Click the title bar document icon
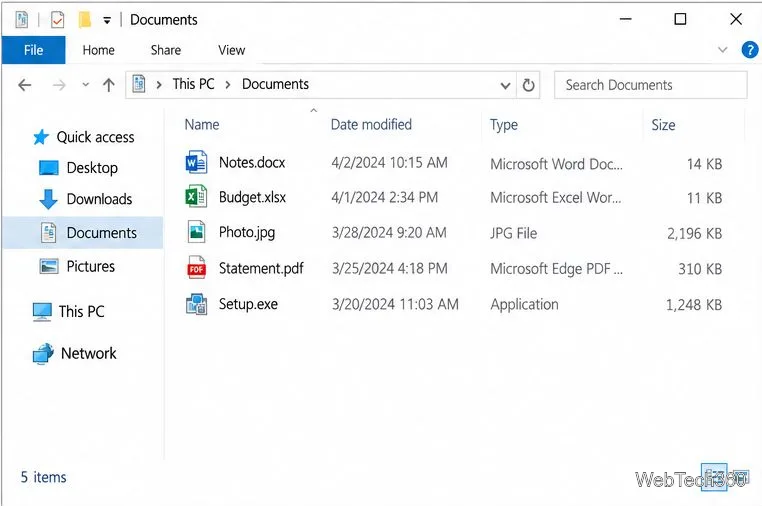The width and height of the screenshot is (762, 506). point(21,20)
